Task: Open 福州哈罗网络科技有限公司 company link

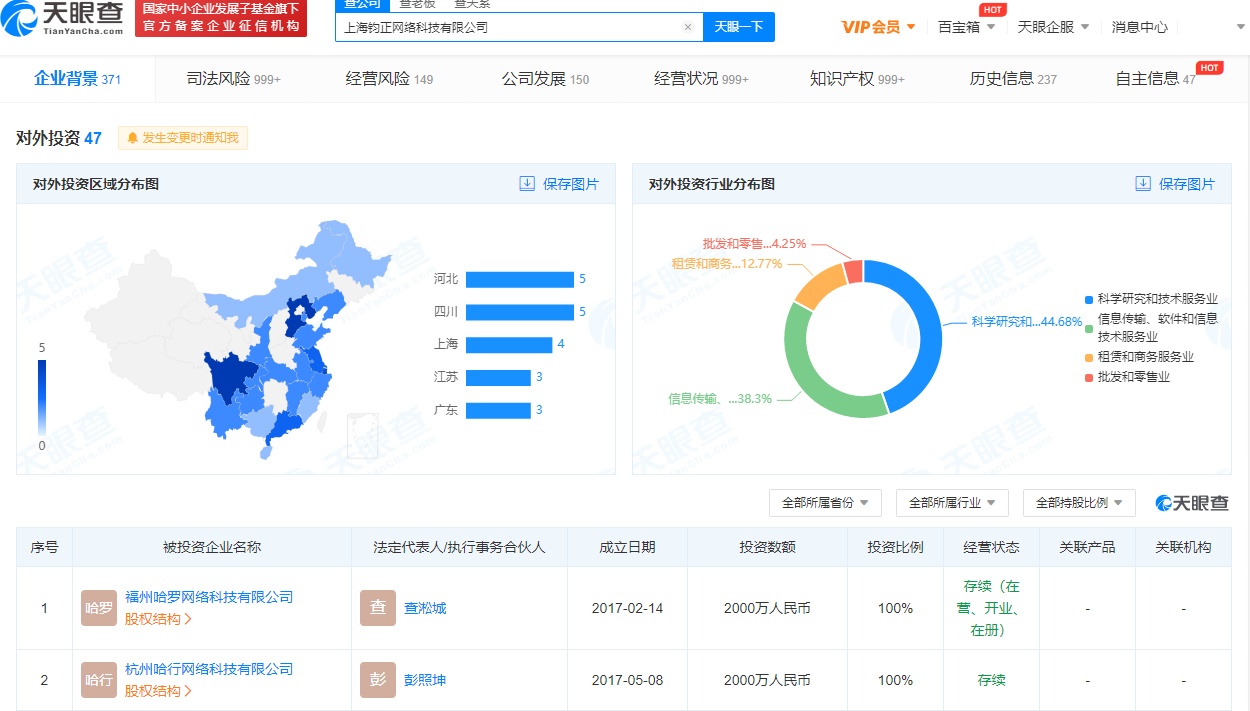Action: (209, 597)
